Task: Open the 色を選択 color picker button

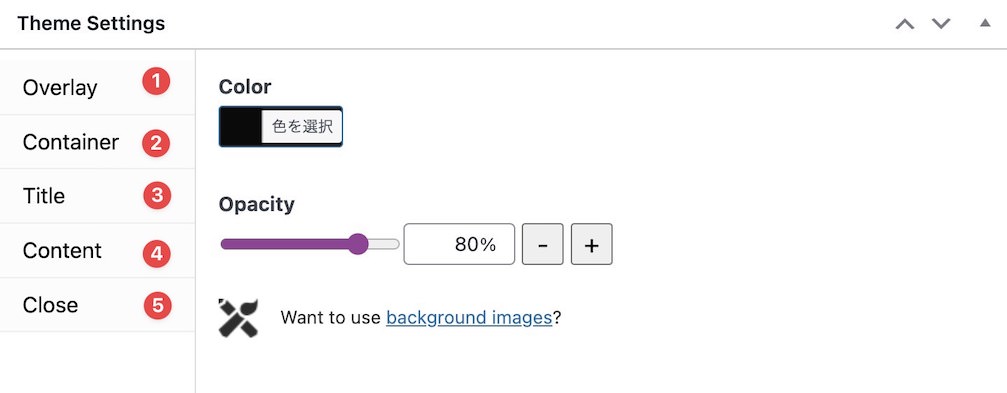Action: [302, 127]
